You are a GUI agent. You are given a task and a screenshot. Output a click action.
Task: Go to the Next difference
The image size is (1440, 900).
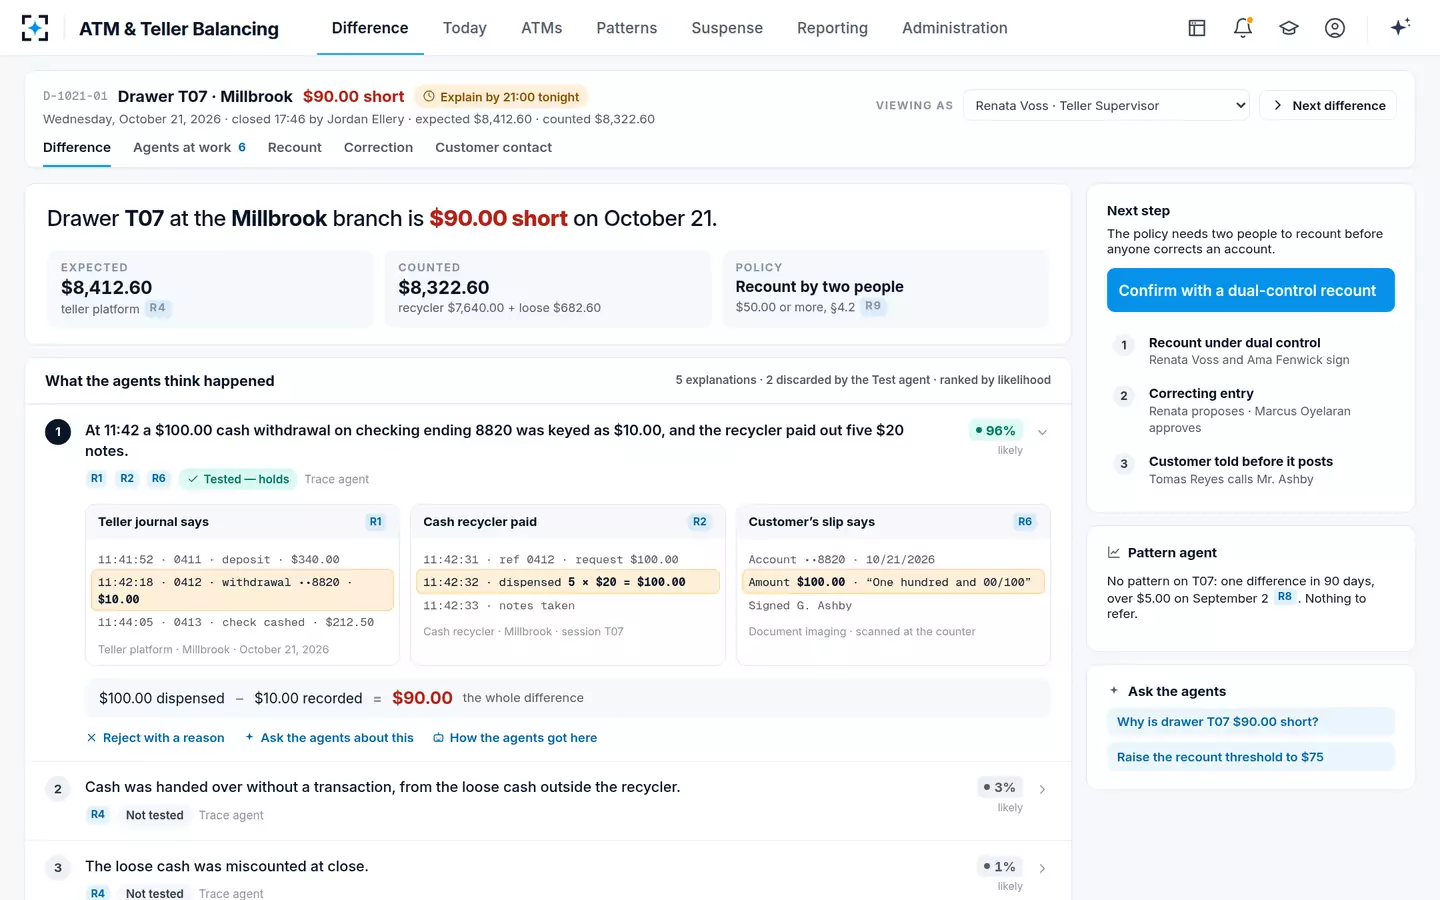tap(1328, 105)
